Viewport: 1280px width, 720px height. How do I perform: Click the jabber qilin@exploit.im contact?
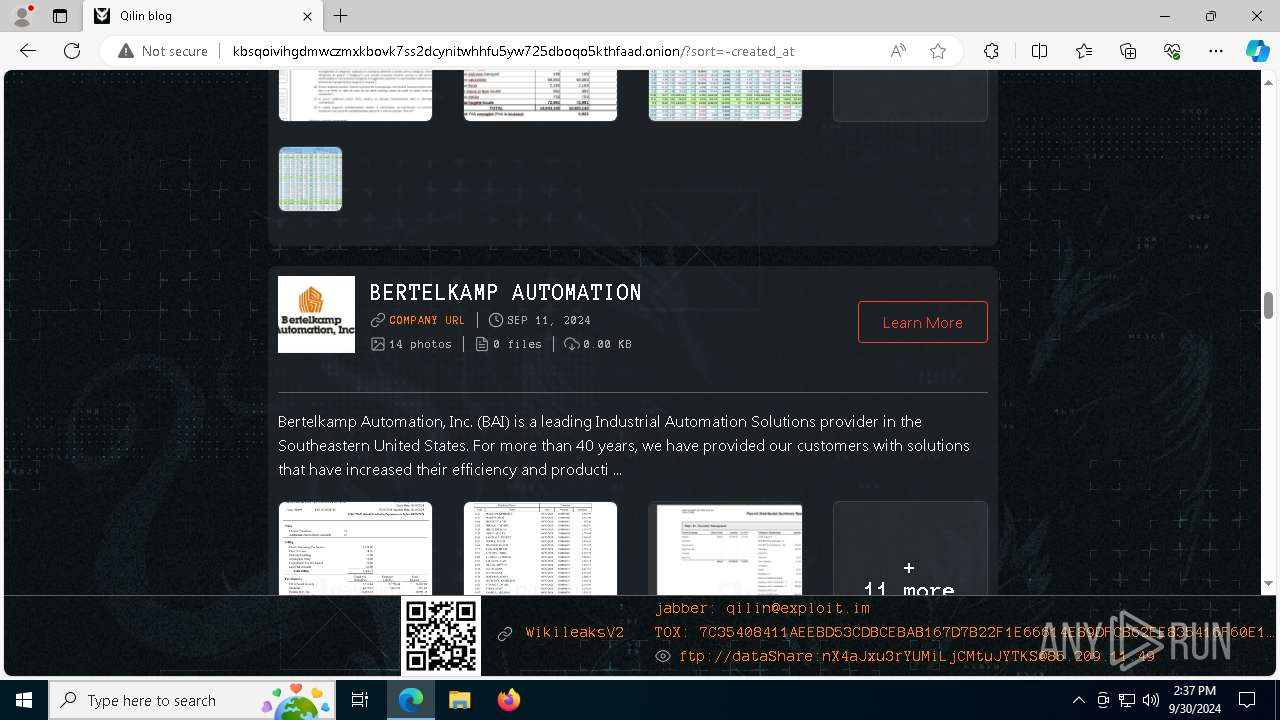[x=762, y=608]
